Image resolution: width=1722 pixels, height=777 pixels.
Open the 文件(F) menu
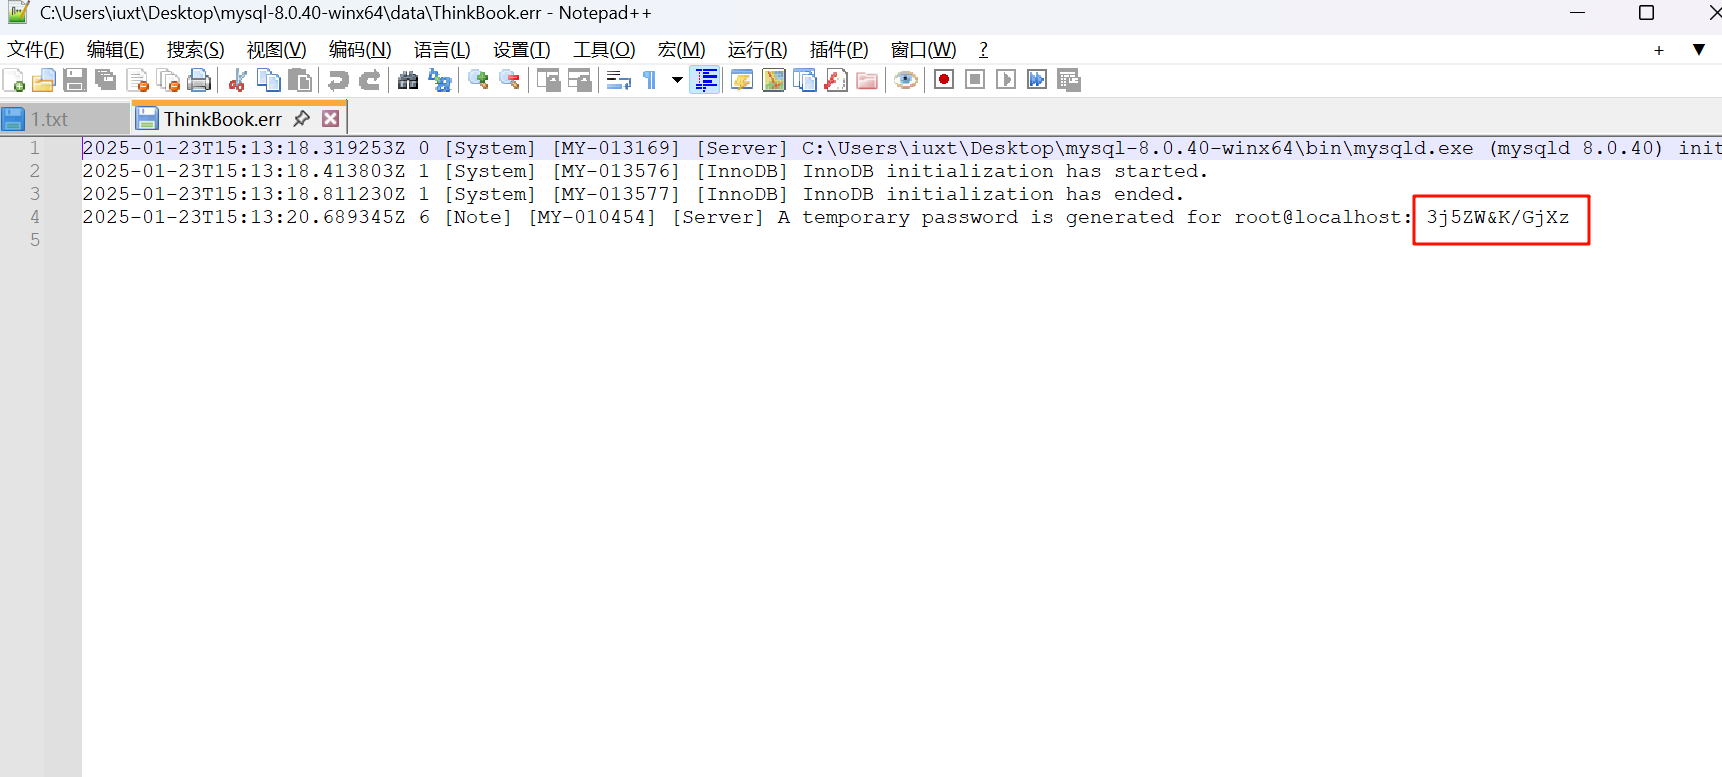(x=36, y=50)
